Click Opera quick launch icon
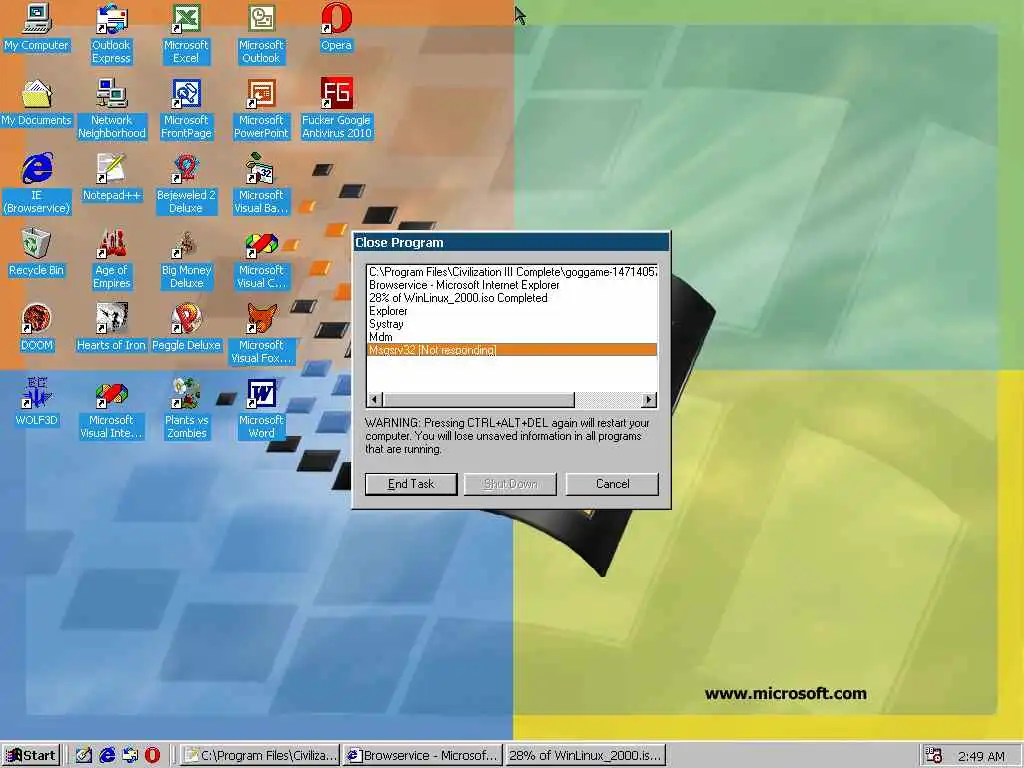1024x768 pixels. click(152, 756)
